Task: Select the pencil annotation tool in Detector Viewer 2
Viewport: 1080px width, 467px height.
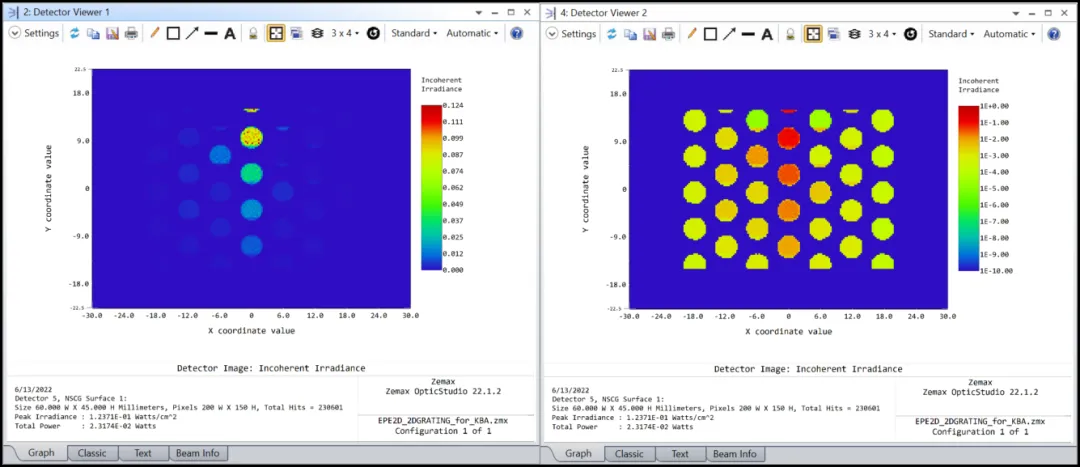Action: coord(691,33)
